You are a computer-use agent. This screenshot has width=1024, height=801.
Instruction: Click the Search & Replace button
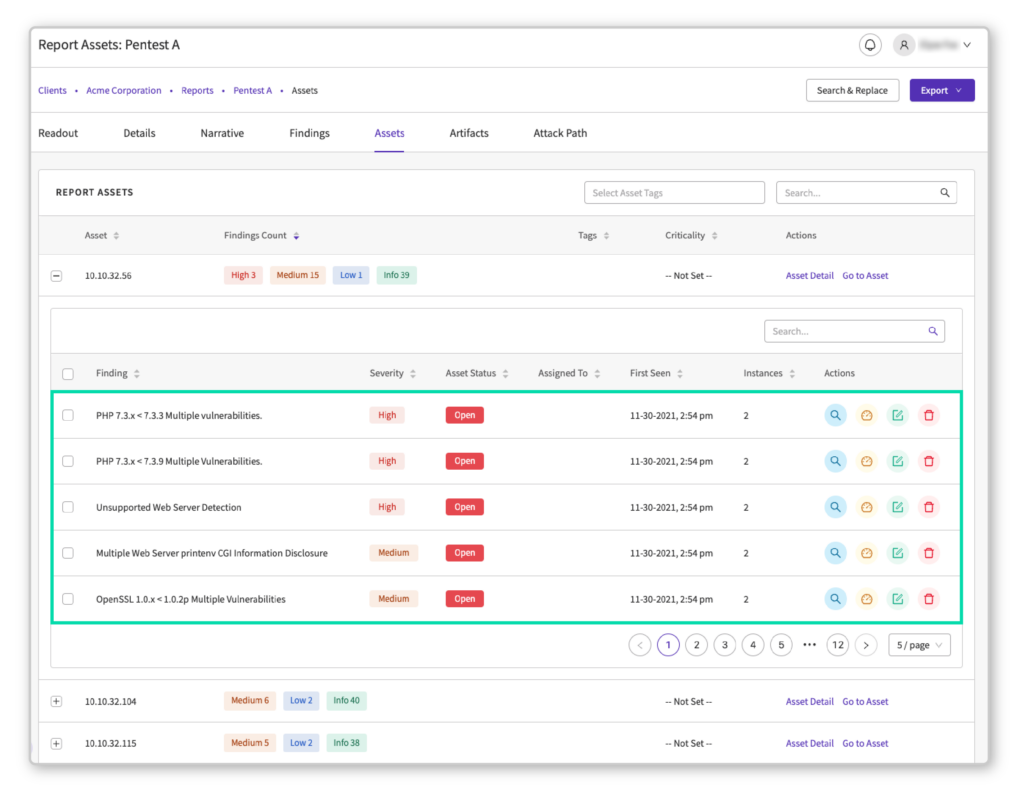coord(852,90)
